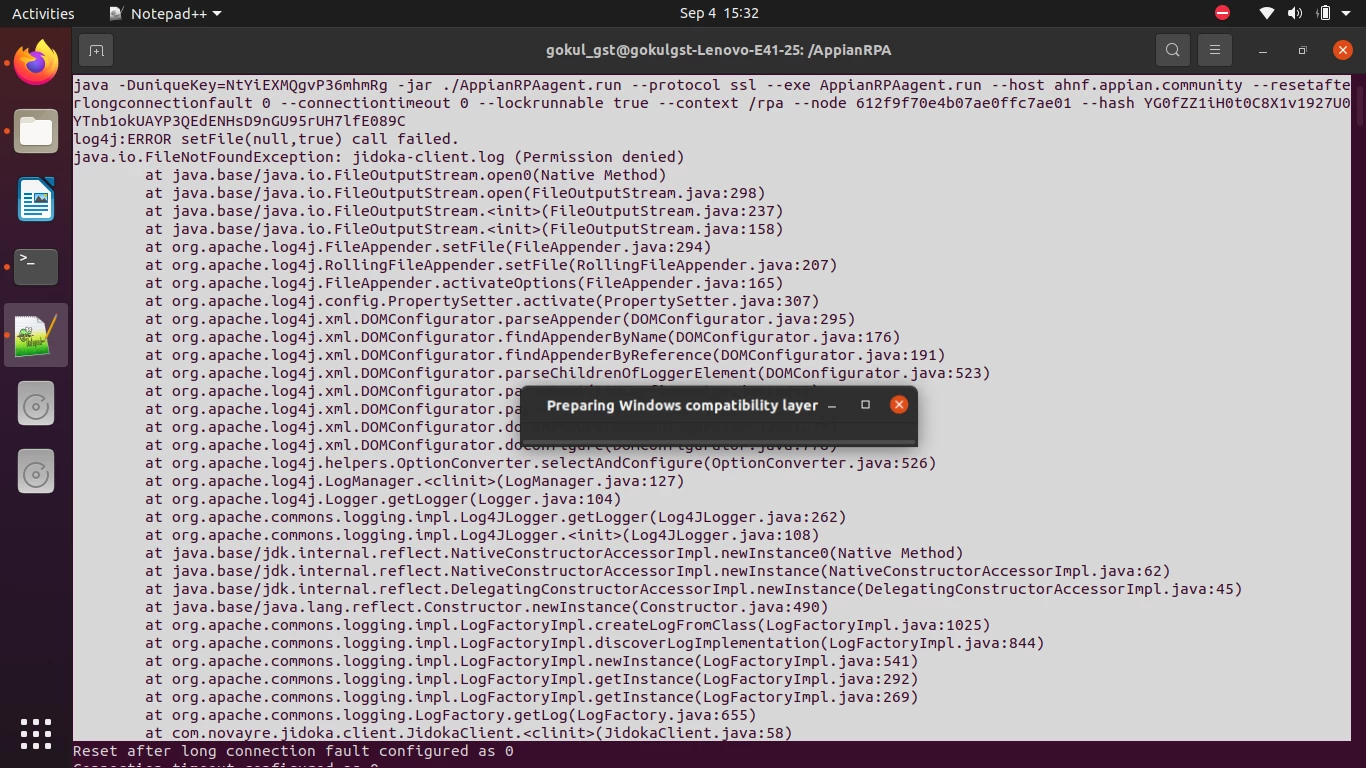Click the 'Log4JLogger.java:108' stack line

click(482, 535)
